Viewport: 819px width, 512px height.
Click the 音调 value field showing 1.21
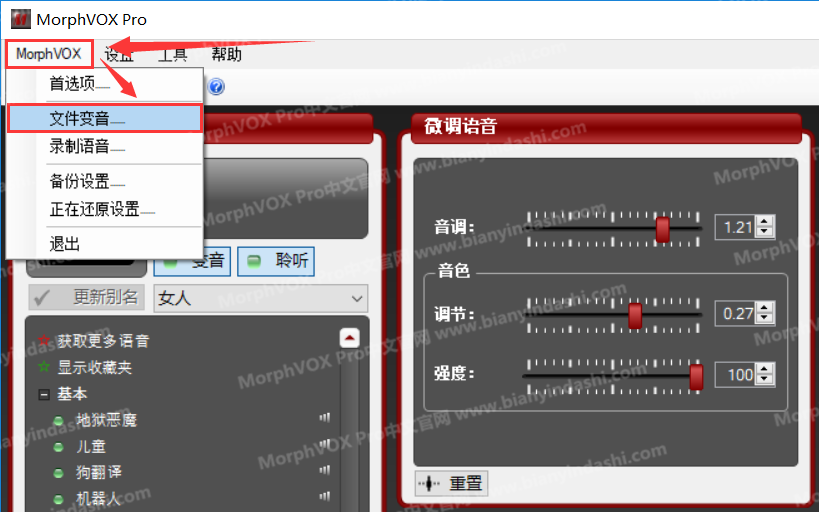coord(736,227)
